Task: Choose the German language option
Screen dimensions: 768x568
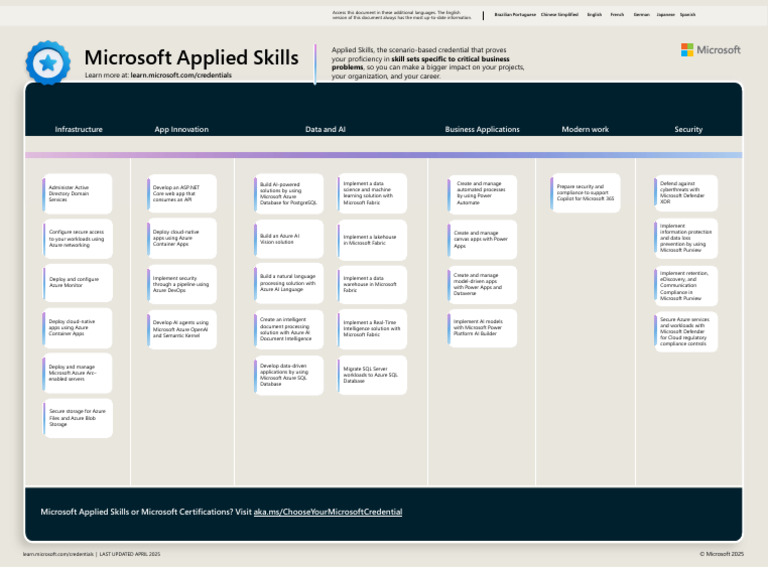Action: 641,15
